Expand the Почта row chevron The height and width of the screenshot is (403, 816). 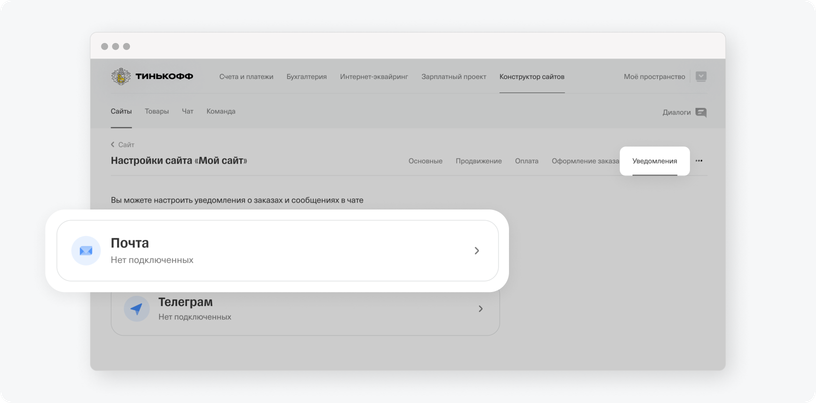477,251
